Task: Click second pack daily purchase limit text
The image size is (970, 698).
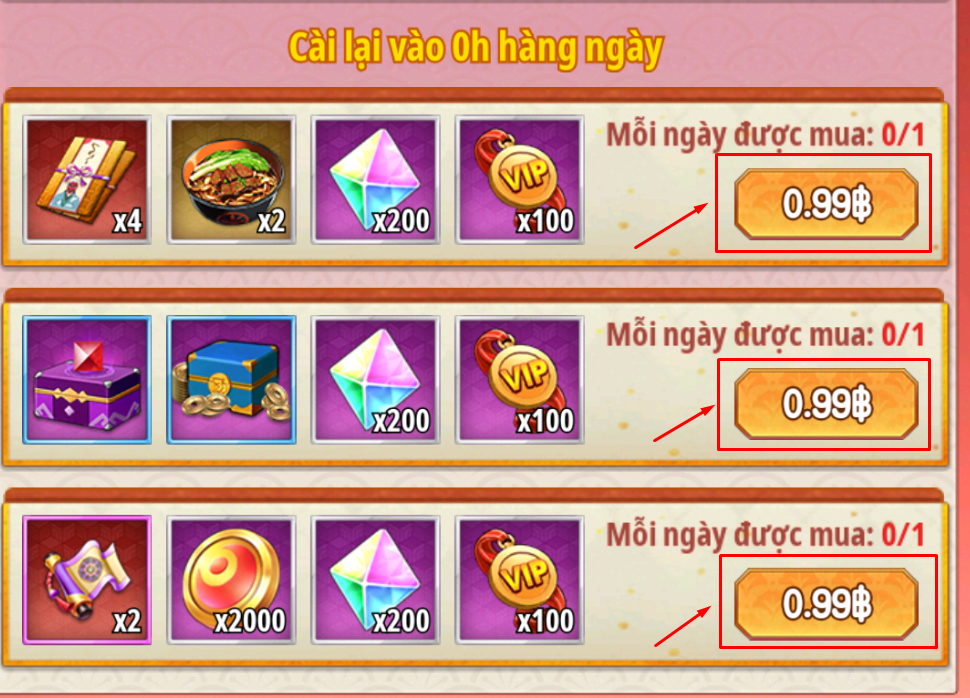Action: click(765, 335)
